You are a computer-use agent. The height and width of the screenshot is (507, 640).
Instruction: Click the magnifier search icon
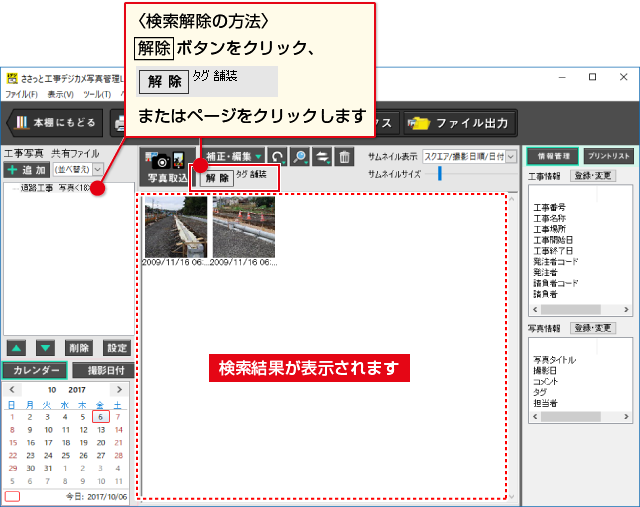click(x=300, y=157)
